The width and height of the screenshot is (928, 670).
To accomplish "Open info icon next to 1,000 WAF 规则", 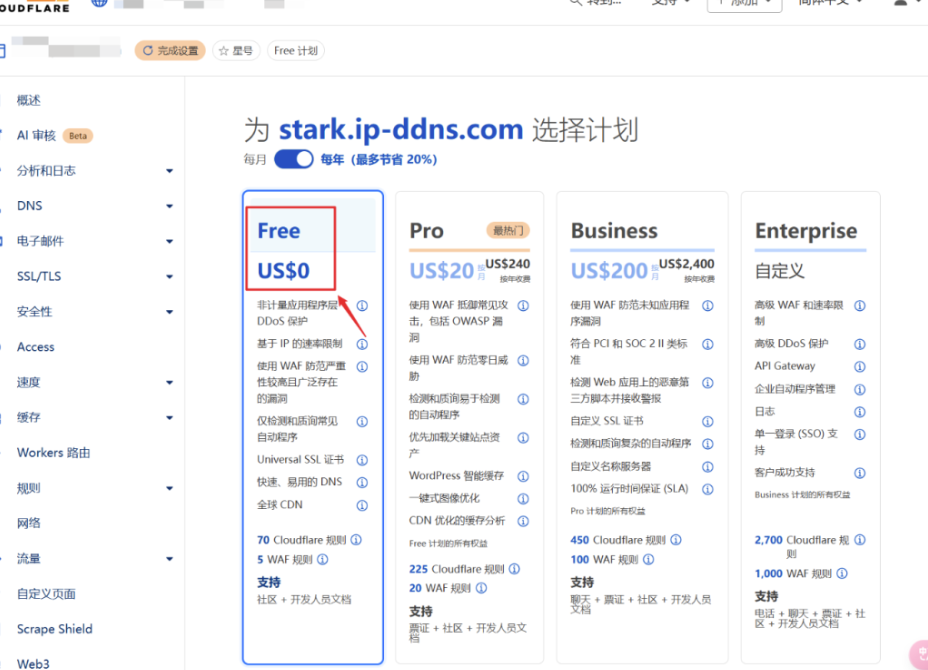I will (x=842, y=574).
